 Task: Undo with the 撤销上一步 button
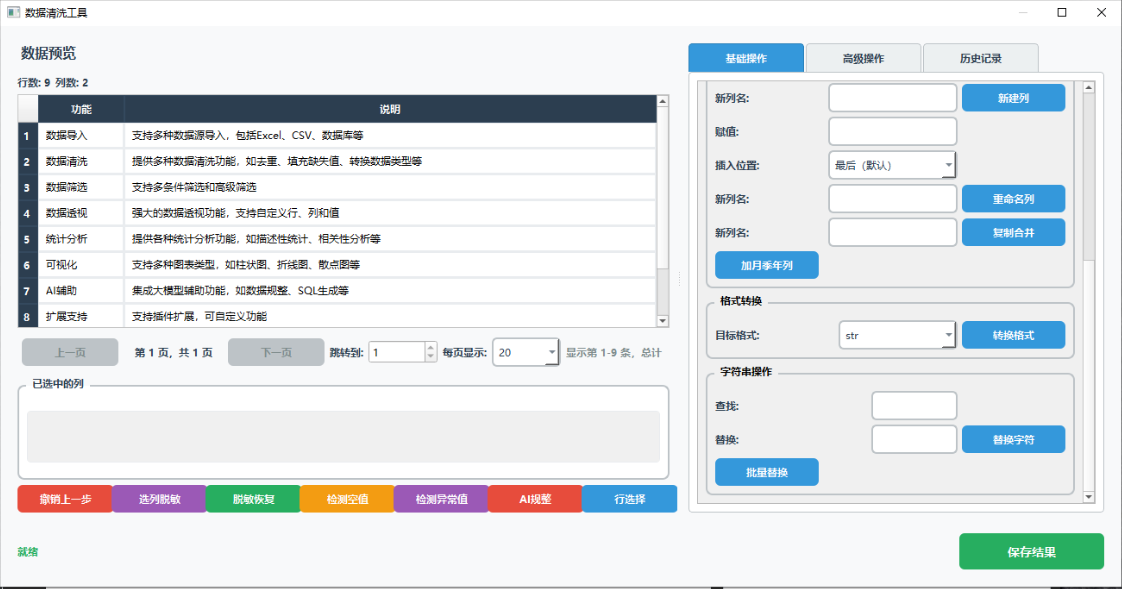pyautogui.click(x=65, y=499)
